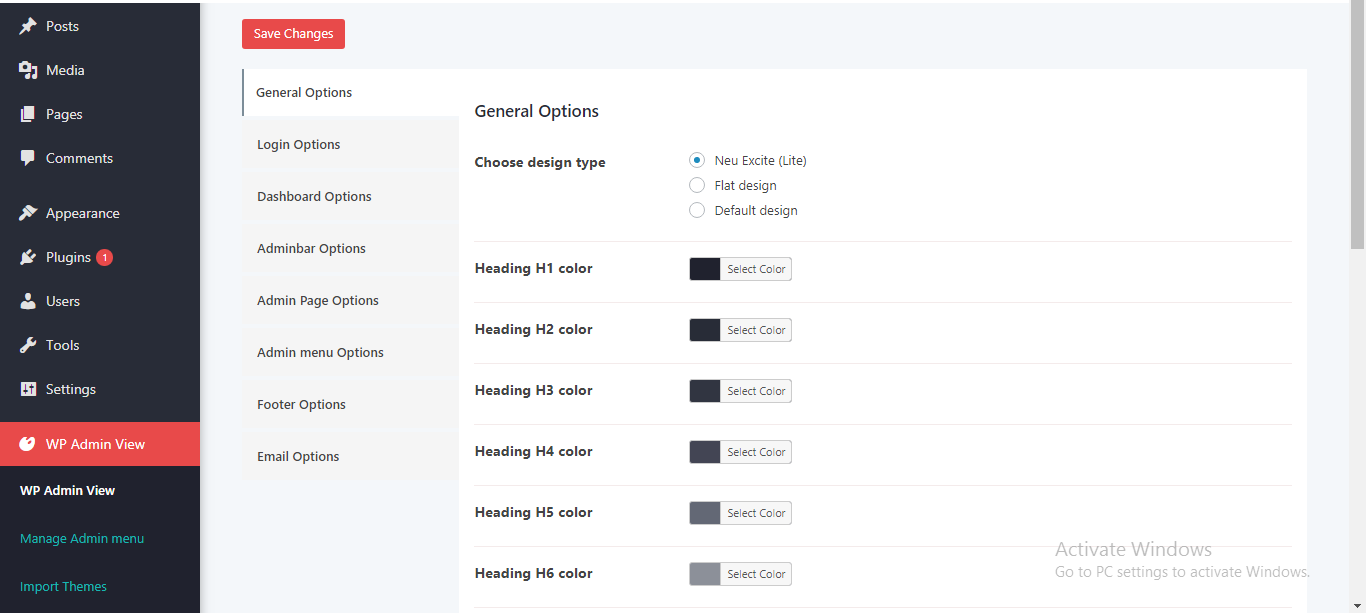Select Neu Excite (Lite) design type
Viewport: 1366px width, 613px height.
coord(697,160)
